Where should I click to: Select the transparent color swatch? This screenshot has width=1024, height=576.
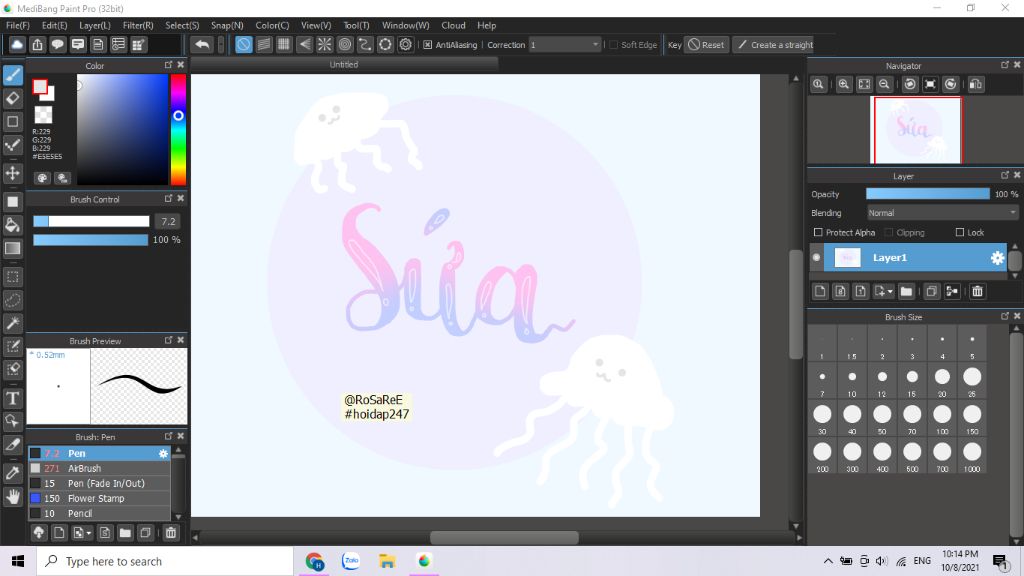pyautogui.click(x=43, y=114)
